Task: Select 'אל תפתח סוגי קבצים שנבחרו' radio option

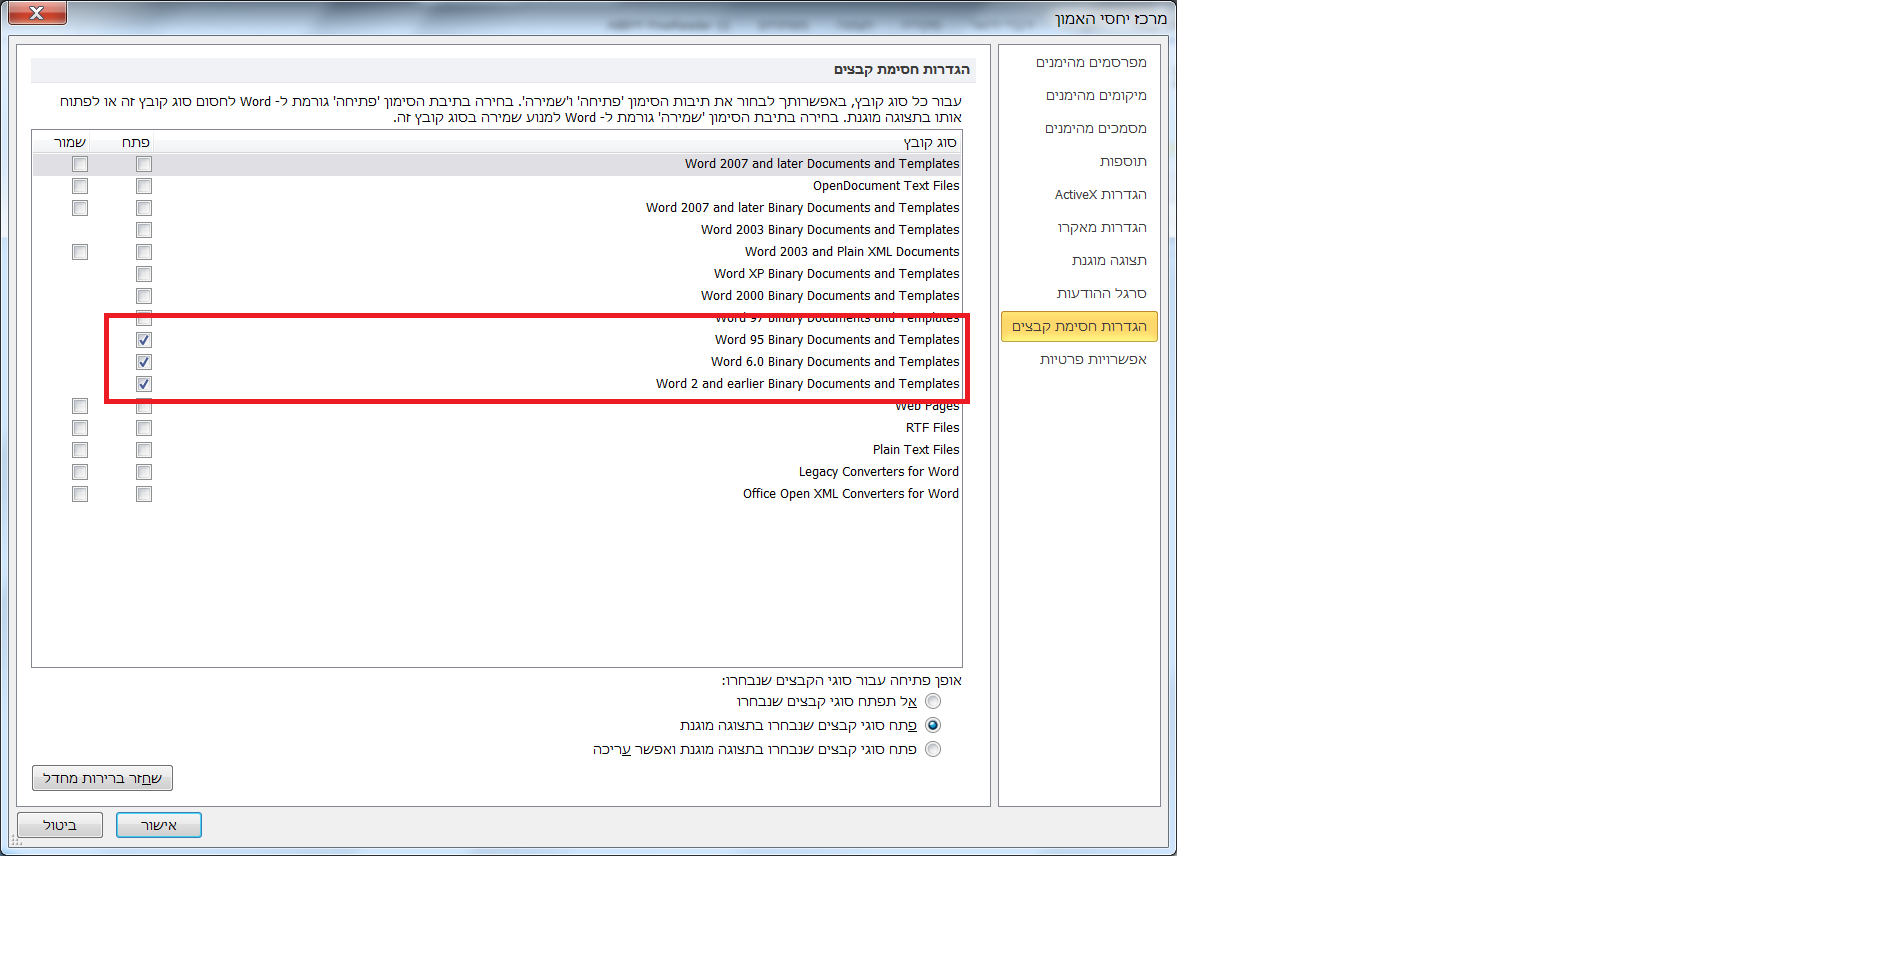Action: [x=933, y=702]
